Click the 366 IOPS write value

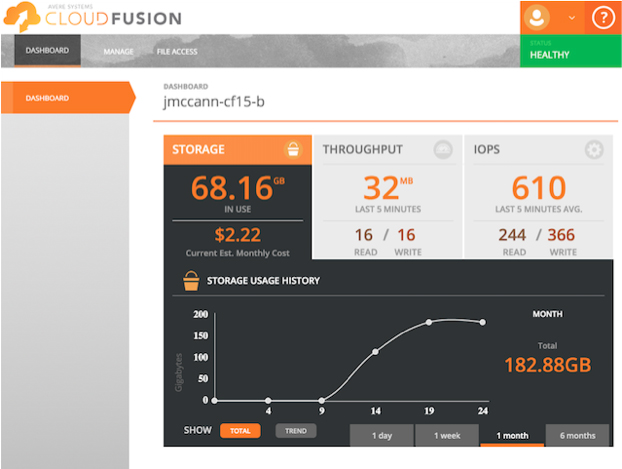(561, 235)
